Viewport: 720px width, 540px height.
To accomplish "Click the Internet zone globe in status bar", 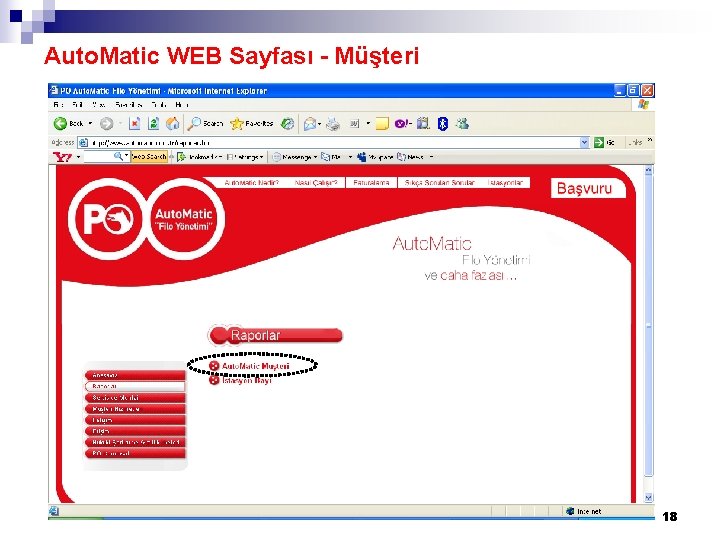I will 570,511.
